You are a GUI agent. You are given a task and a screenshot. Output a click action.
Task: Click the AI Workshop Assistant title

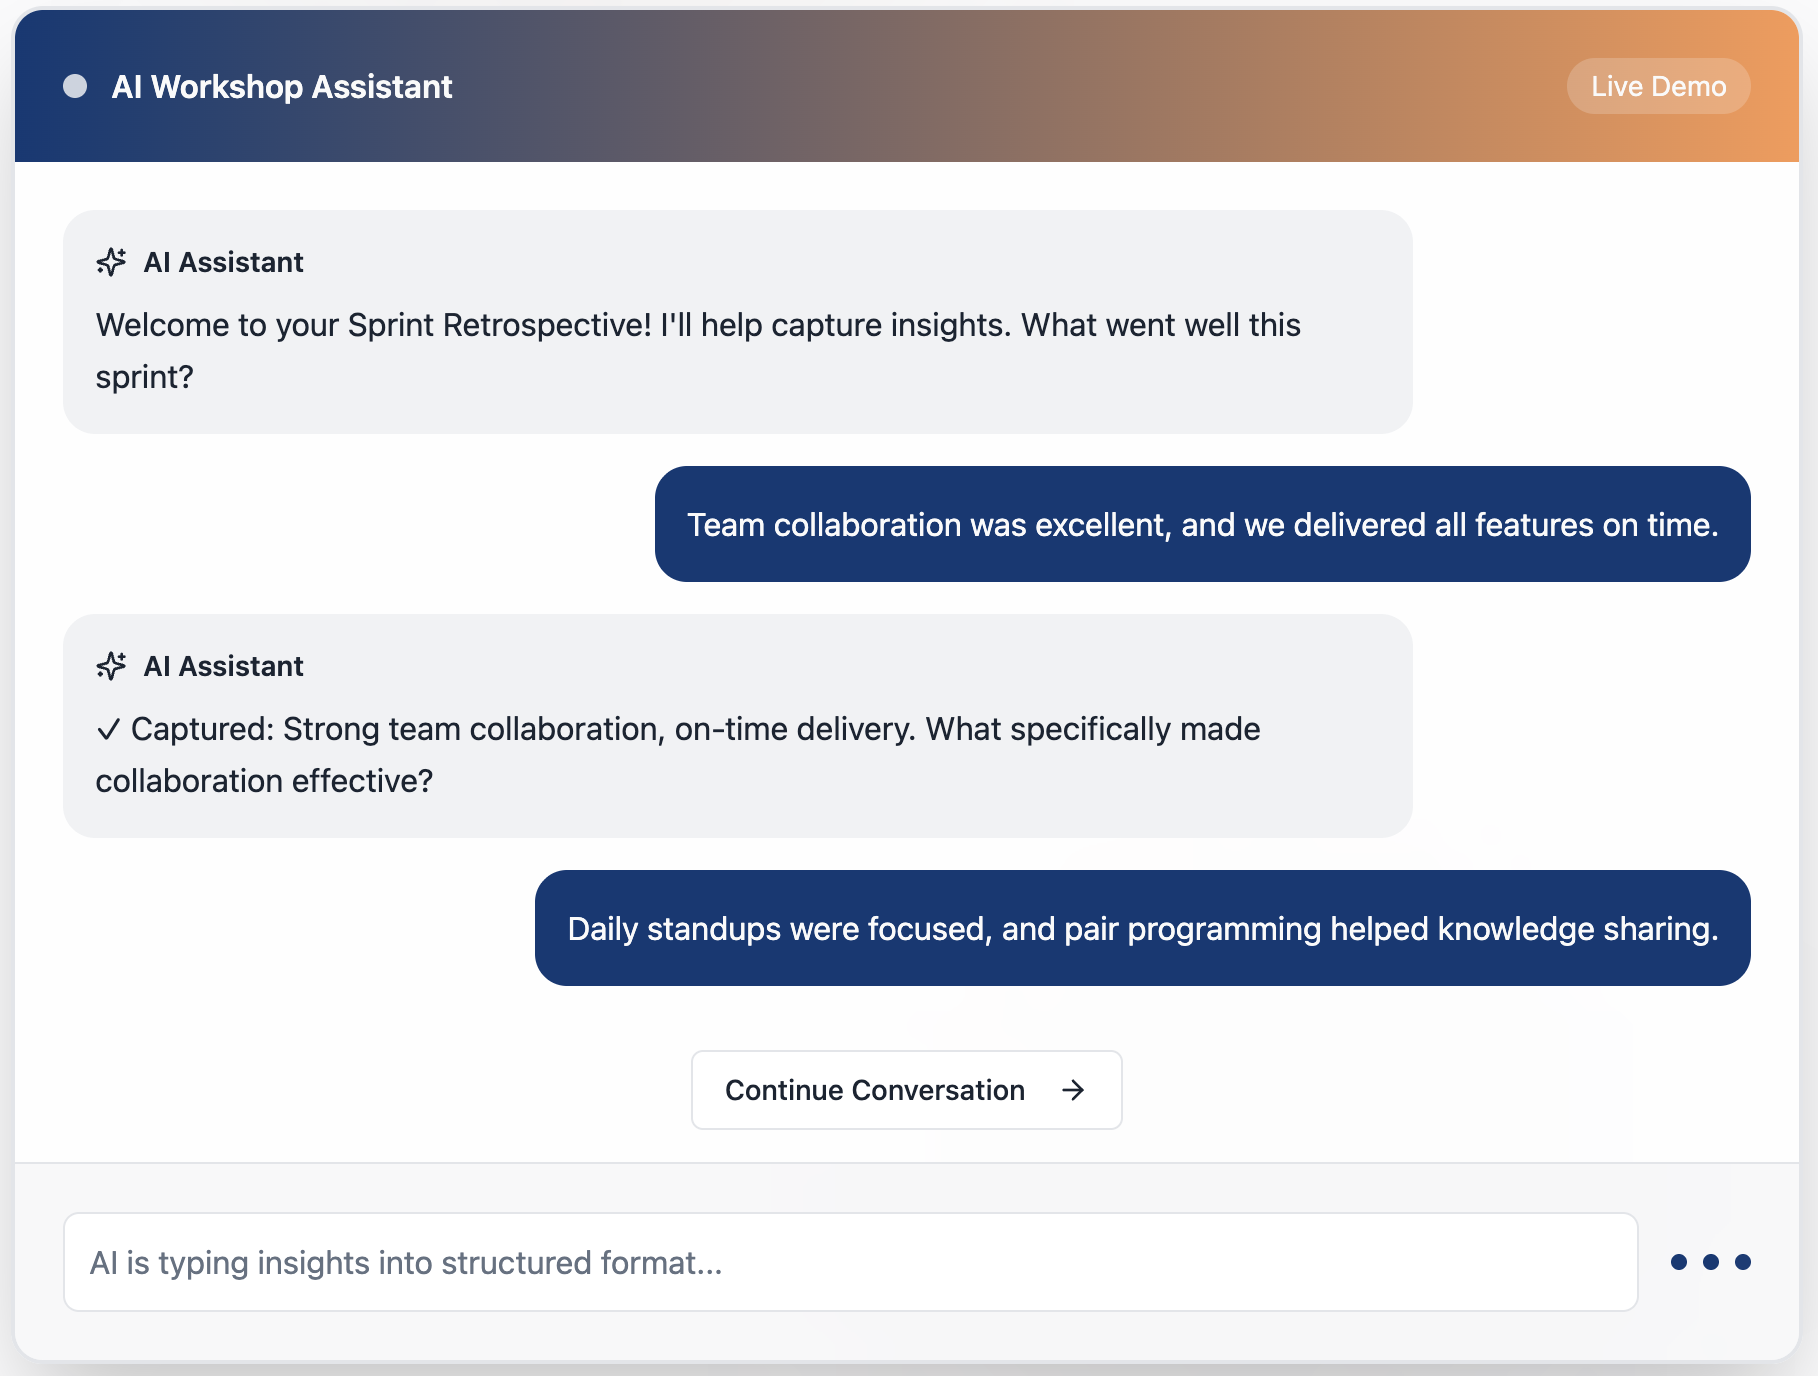pyautogui.click(x=282, y=87)
